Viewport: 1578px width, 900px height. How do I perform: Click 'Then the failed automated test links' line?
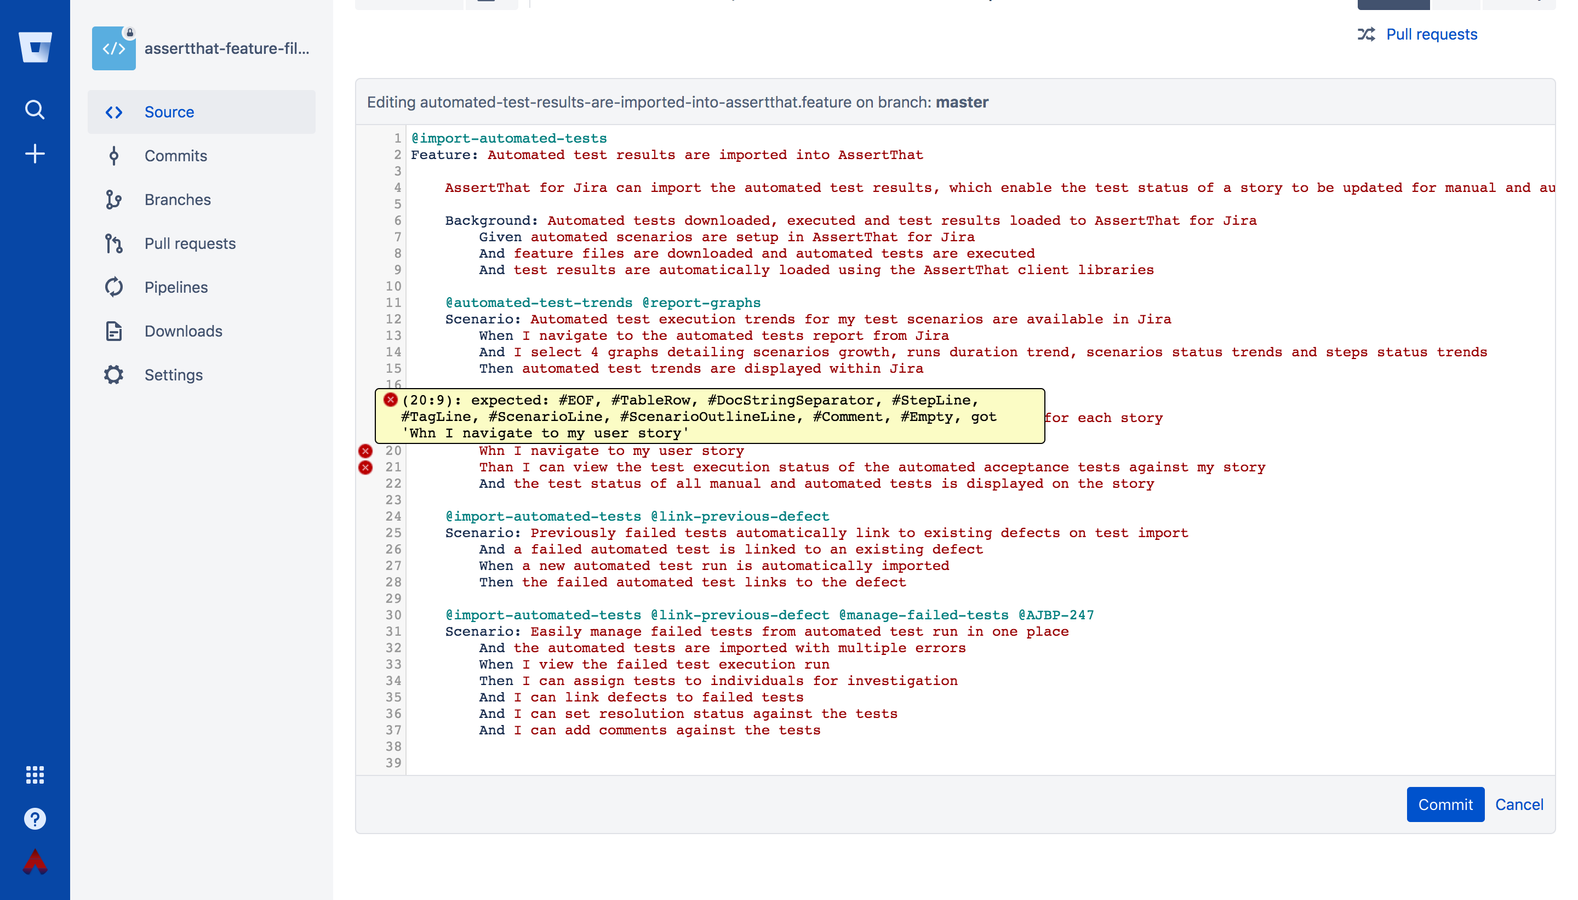pyautogui.click(x=693, y=582)
